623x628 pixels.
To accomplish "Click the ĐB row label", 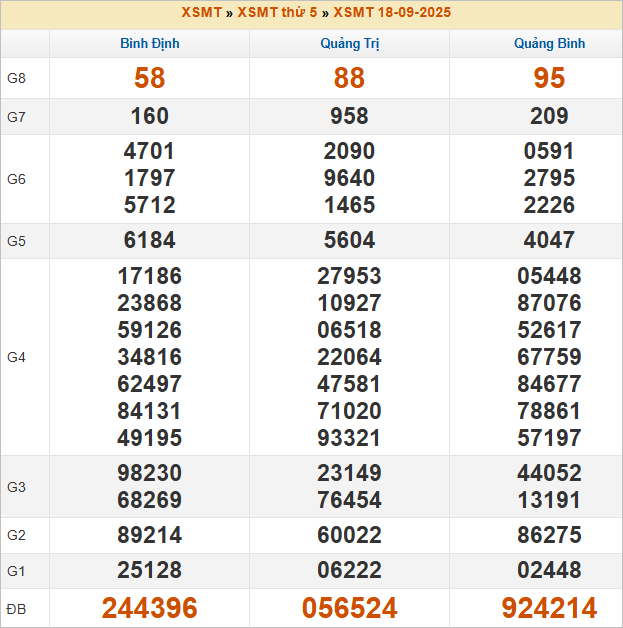I will coord(16,608).
